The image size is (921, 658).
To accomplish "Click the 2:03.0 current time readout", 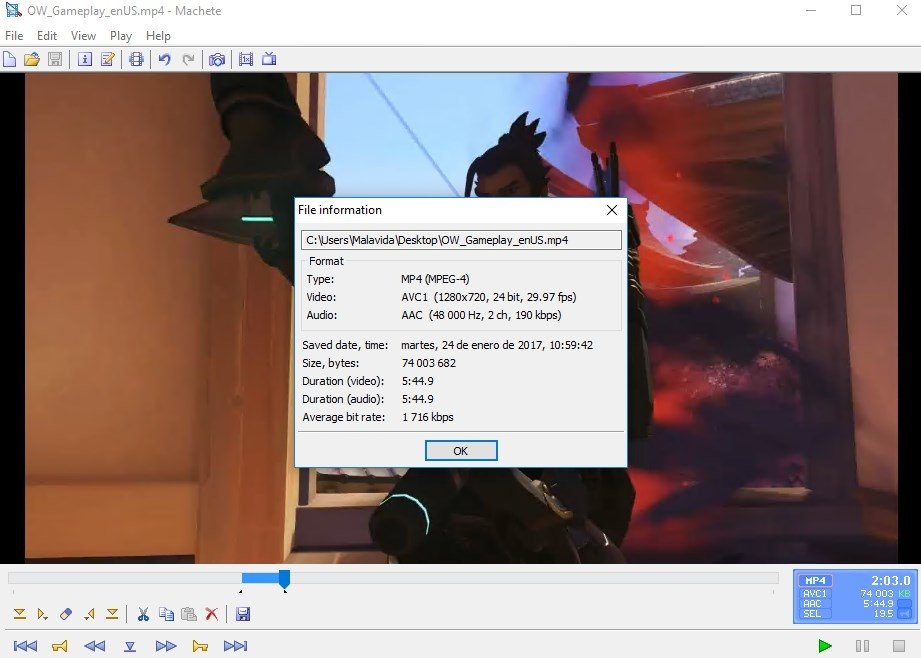I will pyautogui.click(x=890, y=580).
